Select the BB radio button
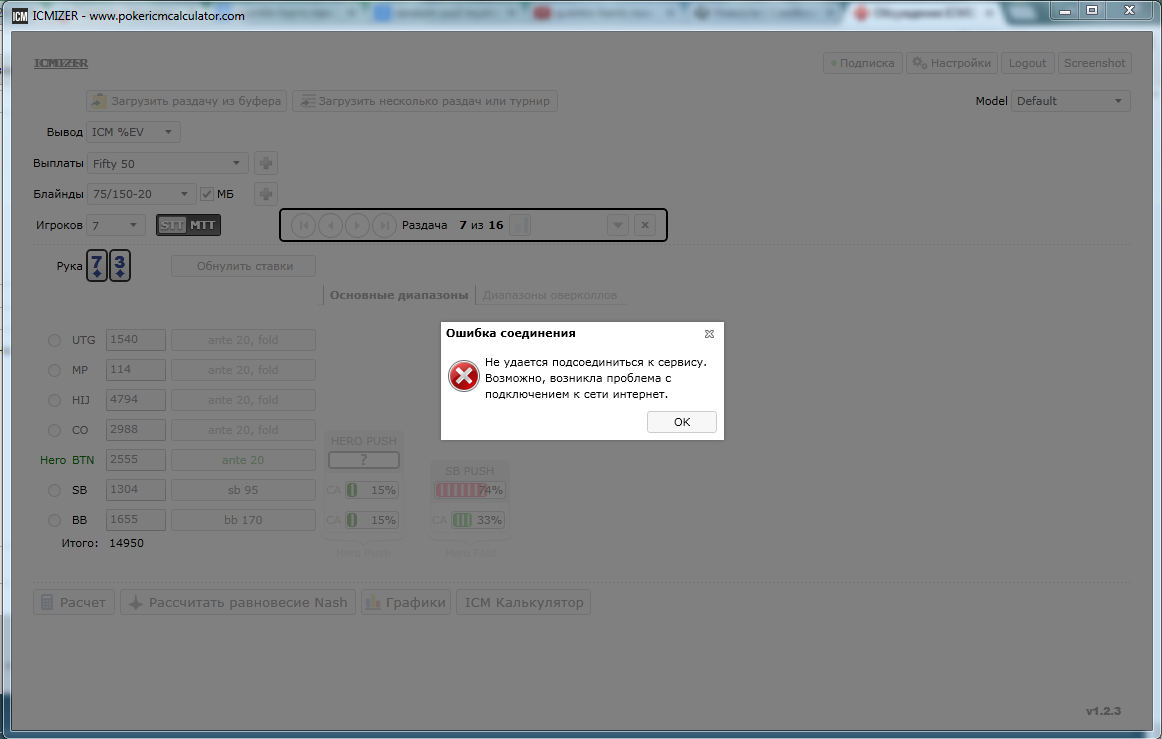 tap(54, 520)
